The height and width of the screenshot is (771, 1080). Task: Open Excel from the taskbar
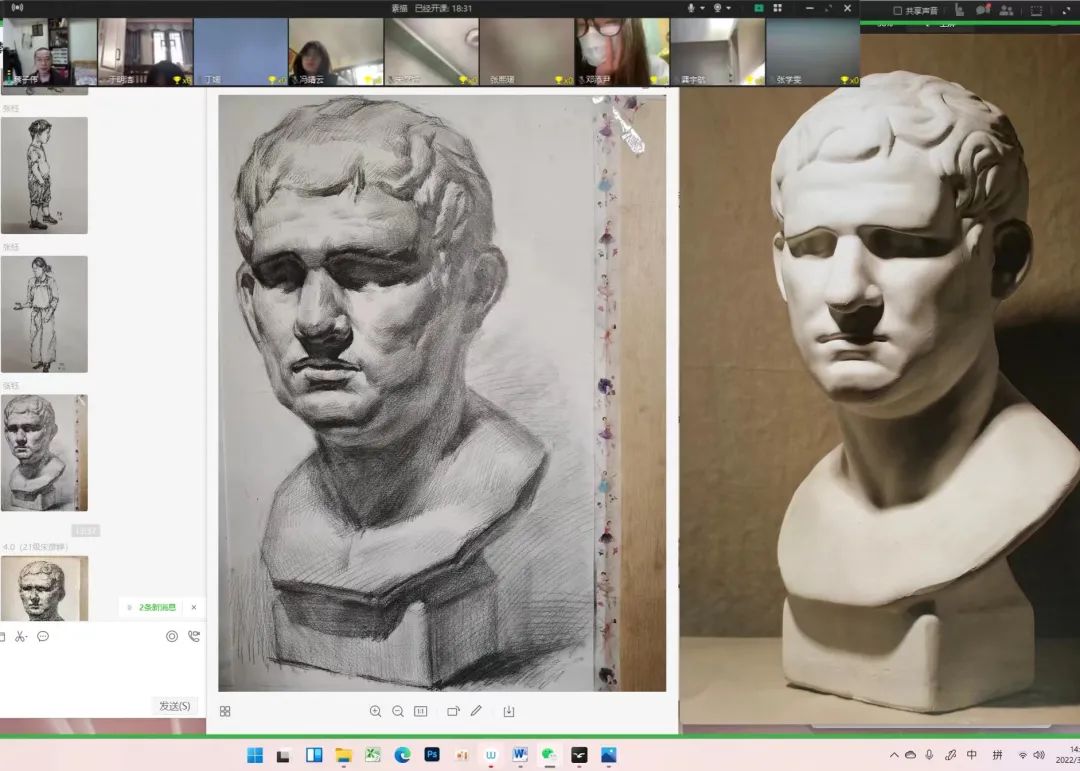pos(373,755)
